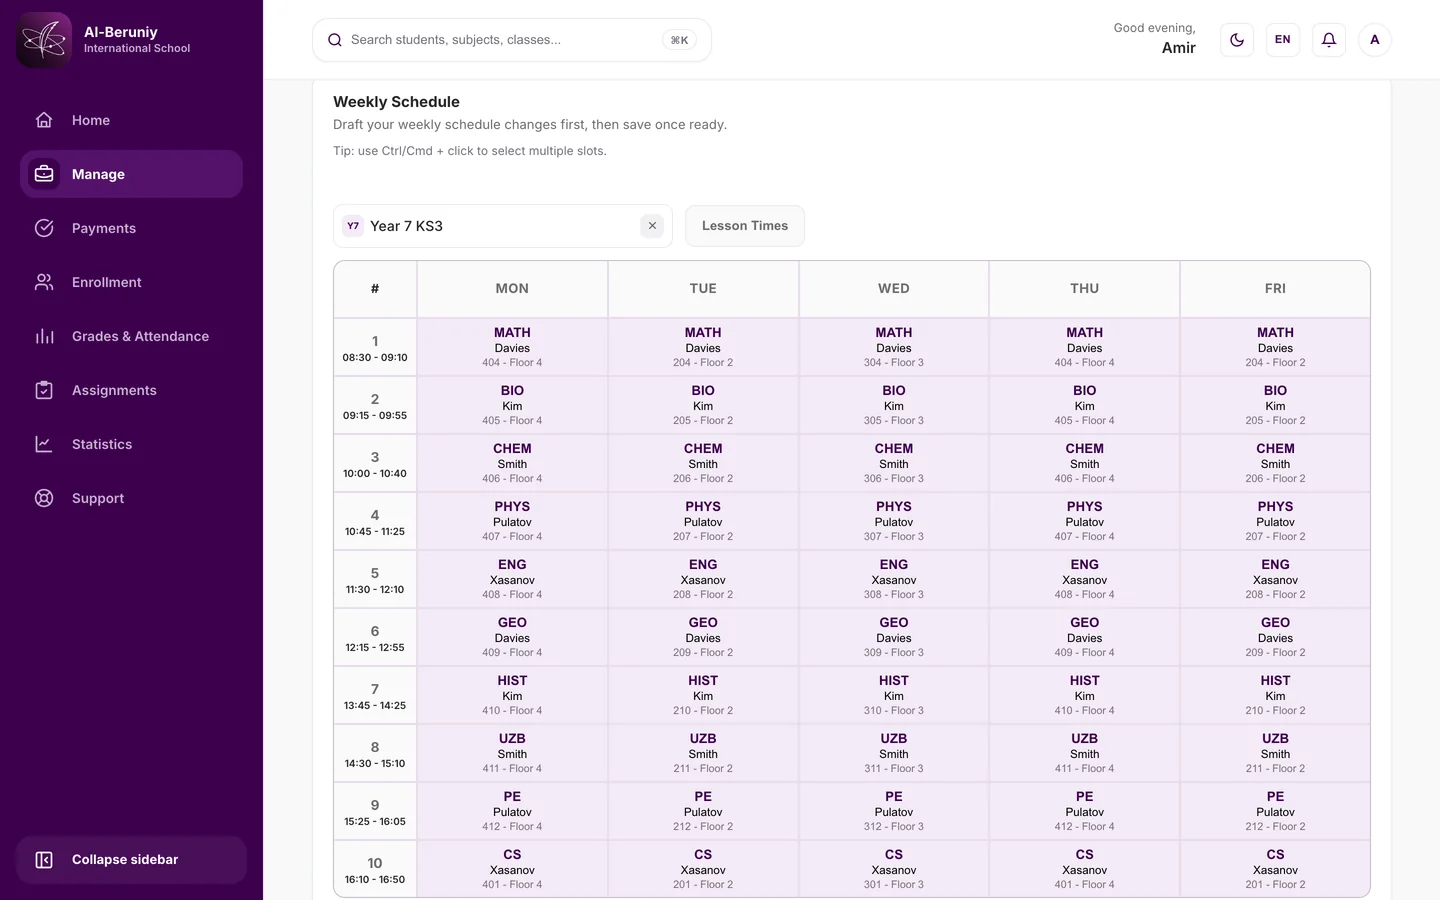Select the Wednesday HIST slot in room 310
Viewport: 1440px width, 900px height.
894,695
